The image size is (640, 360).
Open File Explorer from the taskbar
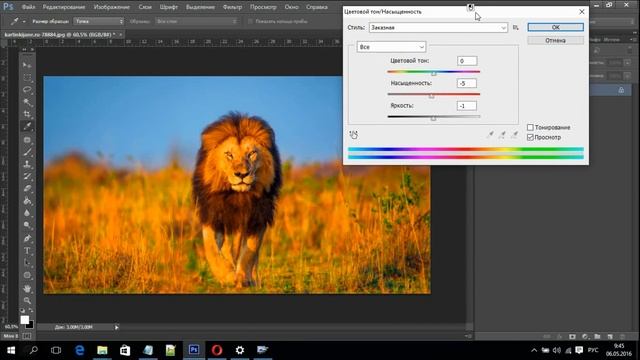coord(102,350)
